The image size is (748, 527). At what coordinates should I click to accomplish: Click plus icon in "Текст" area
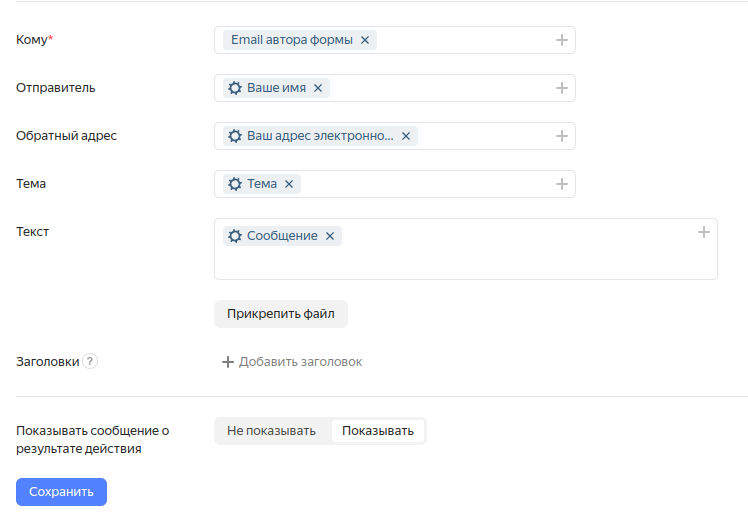[x=704, y=232]
